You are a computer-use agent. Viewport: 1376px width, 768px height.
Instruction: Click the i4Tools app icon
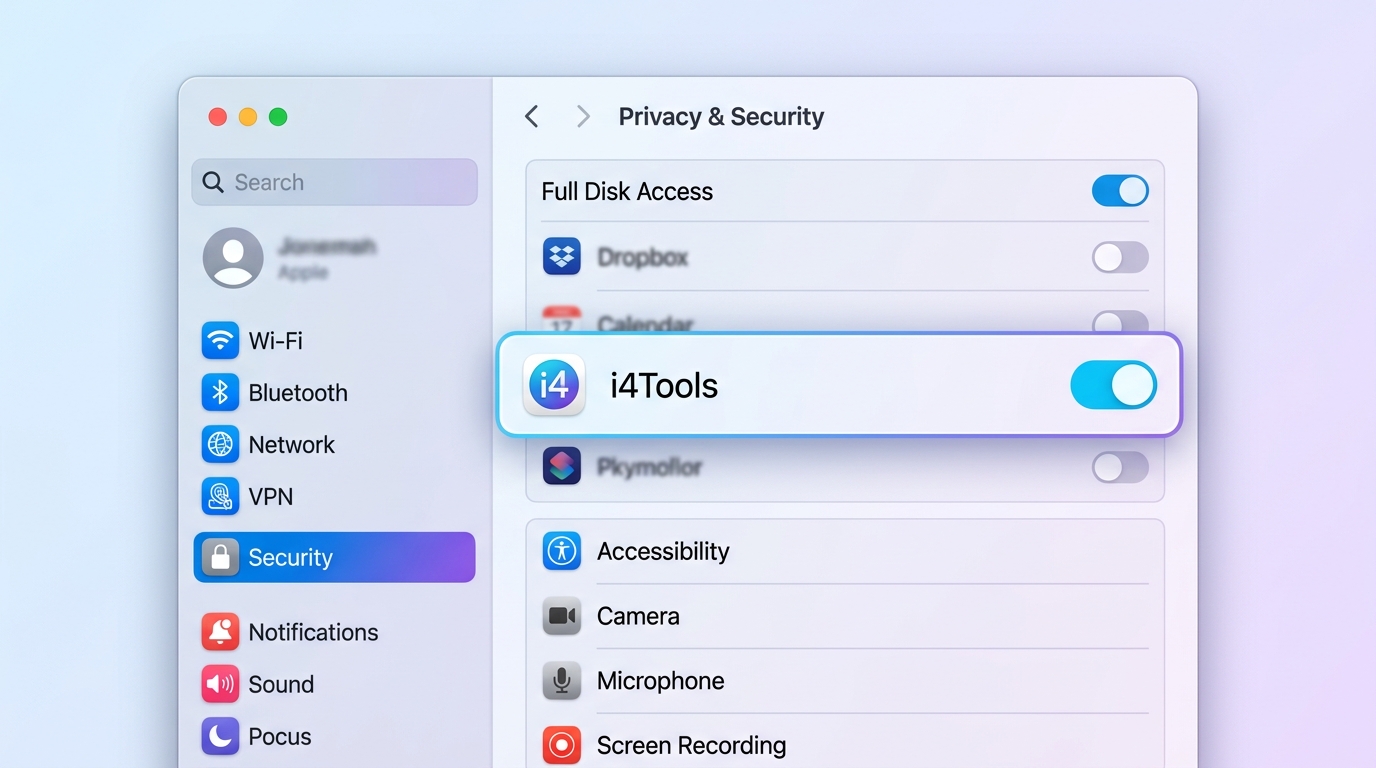click(554, 385)
